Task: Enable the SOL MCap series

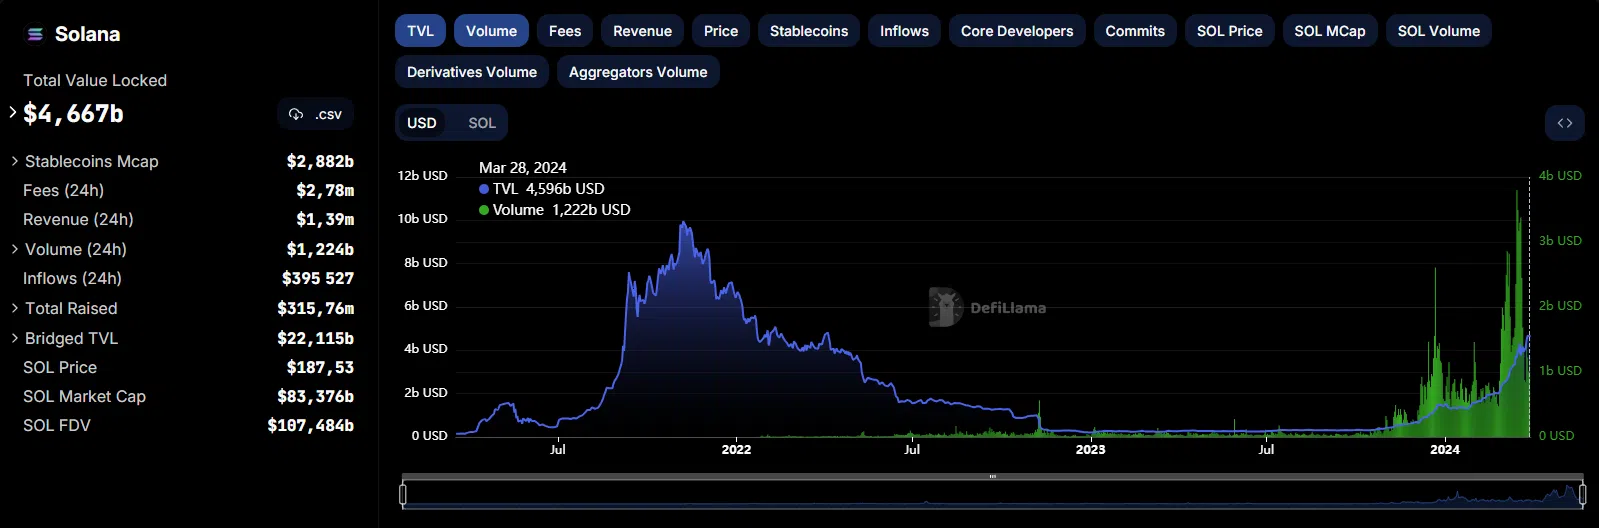Action: tap(1330, 31)
